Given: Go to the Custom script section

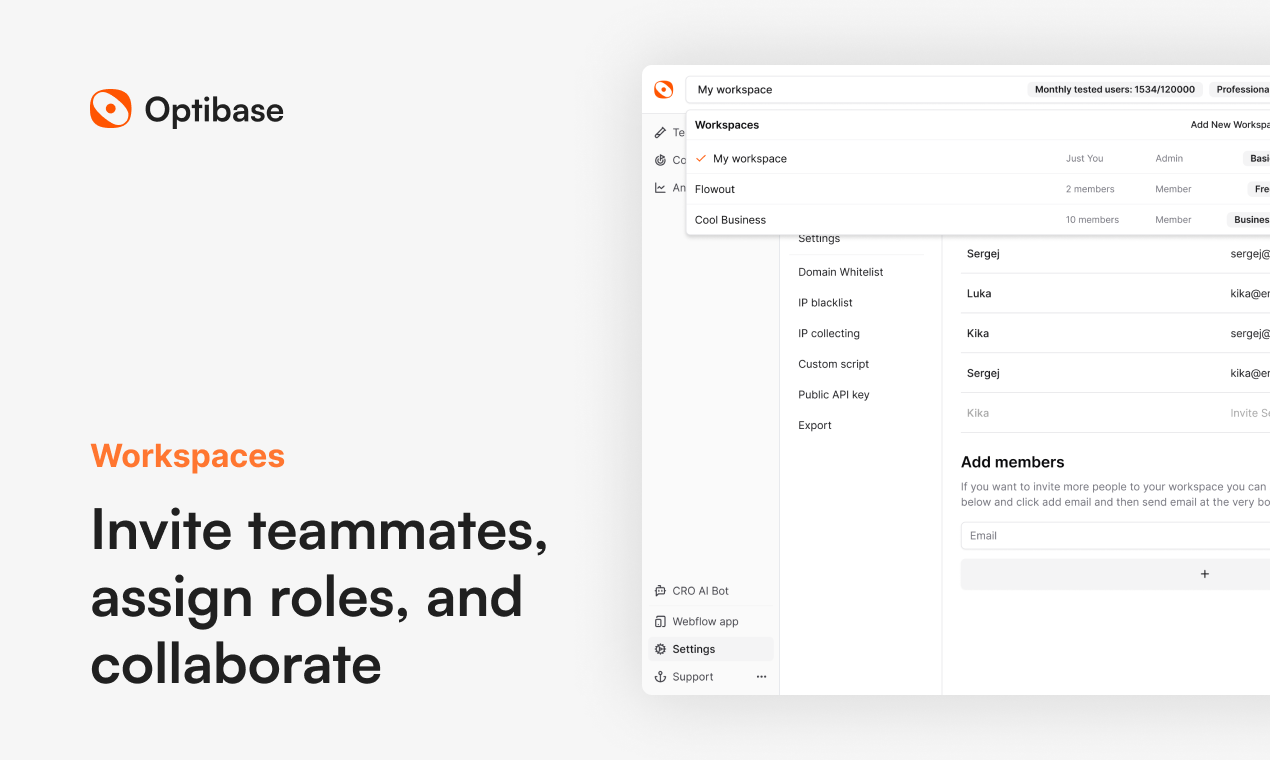Looking at the screenshot, I should click(x=833, y=364).
